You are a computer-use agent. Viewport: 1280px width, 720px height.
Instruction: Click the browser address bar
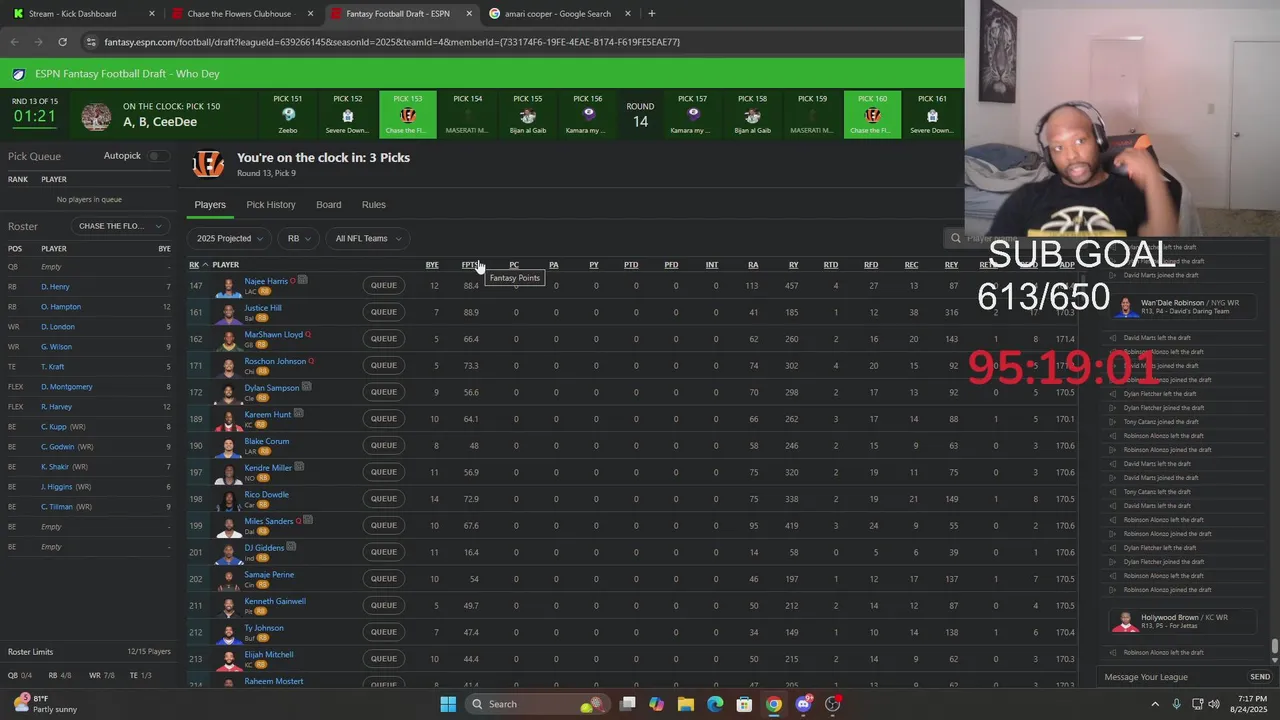(x=520, y=42)
